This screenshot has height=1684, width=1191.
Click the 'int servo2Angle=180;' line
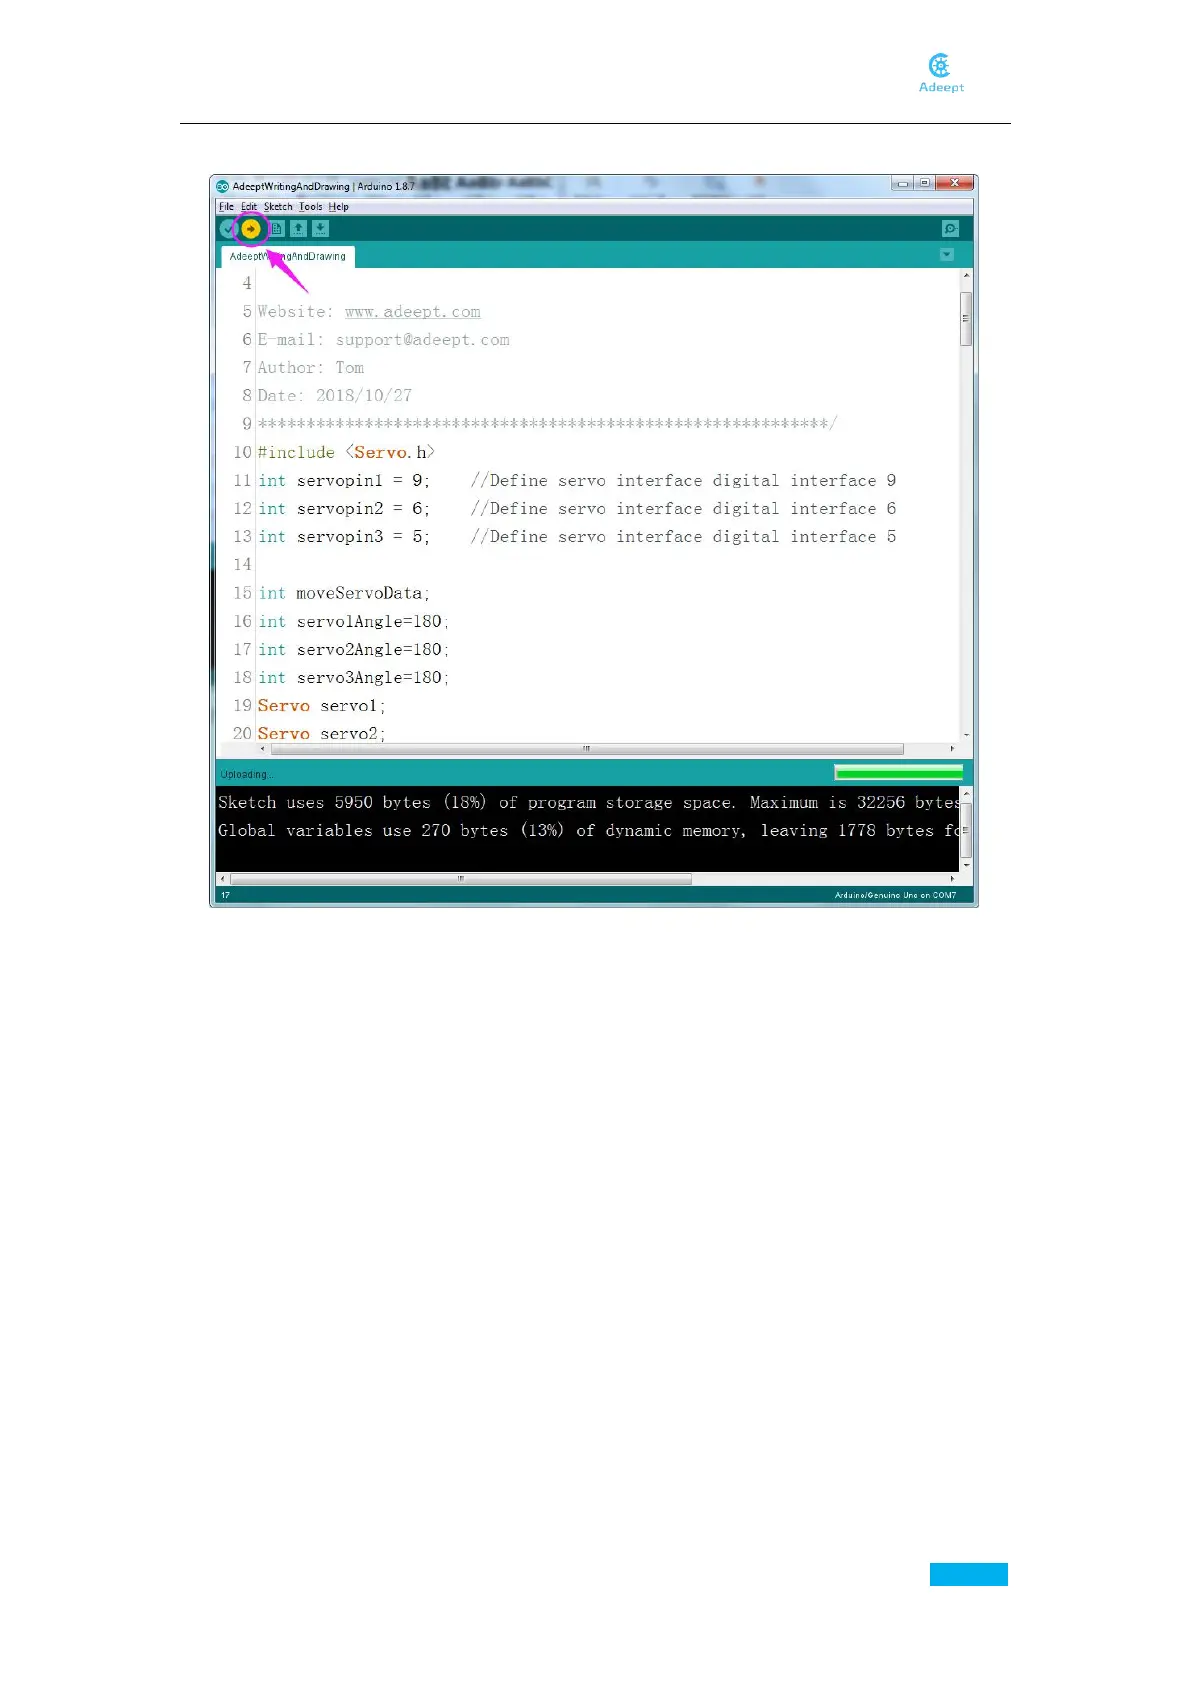click(x=354, y=649)
